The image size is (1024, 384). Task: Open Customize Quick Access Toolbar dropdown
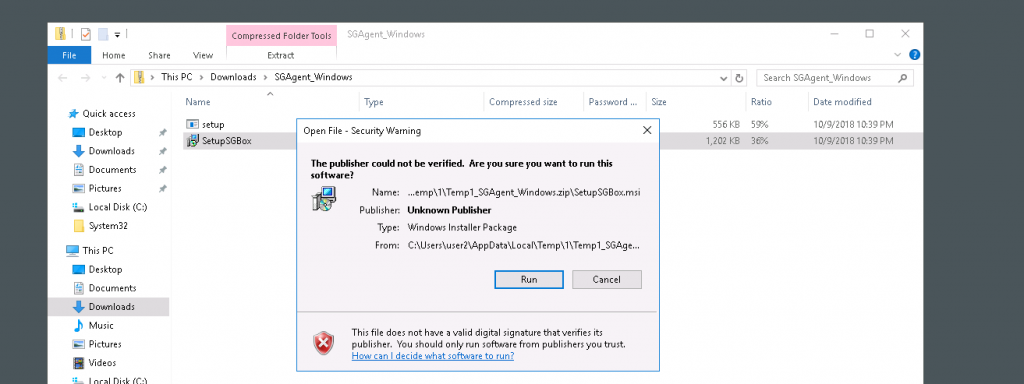coord(118,35)
